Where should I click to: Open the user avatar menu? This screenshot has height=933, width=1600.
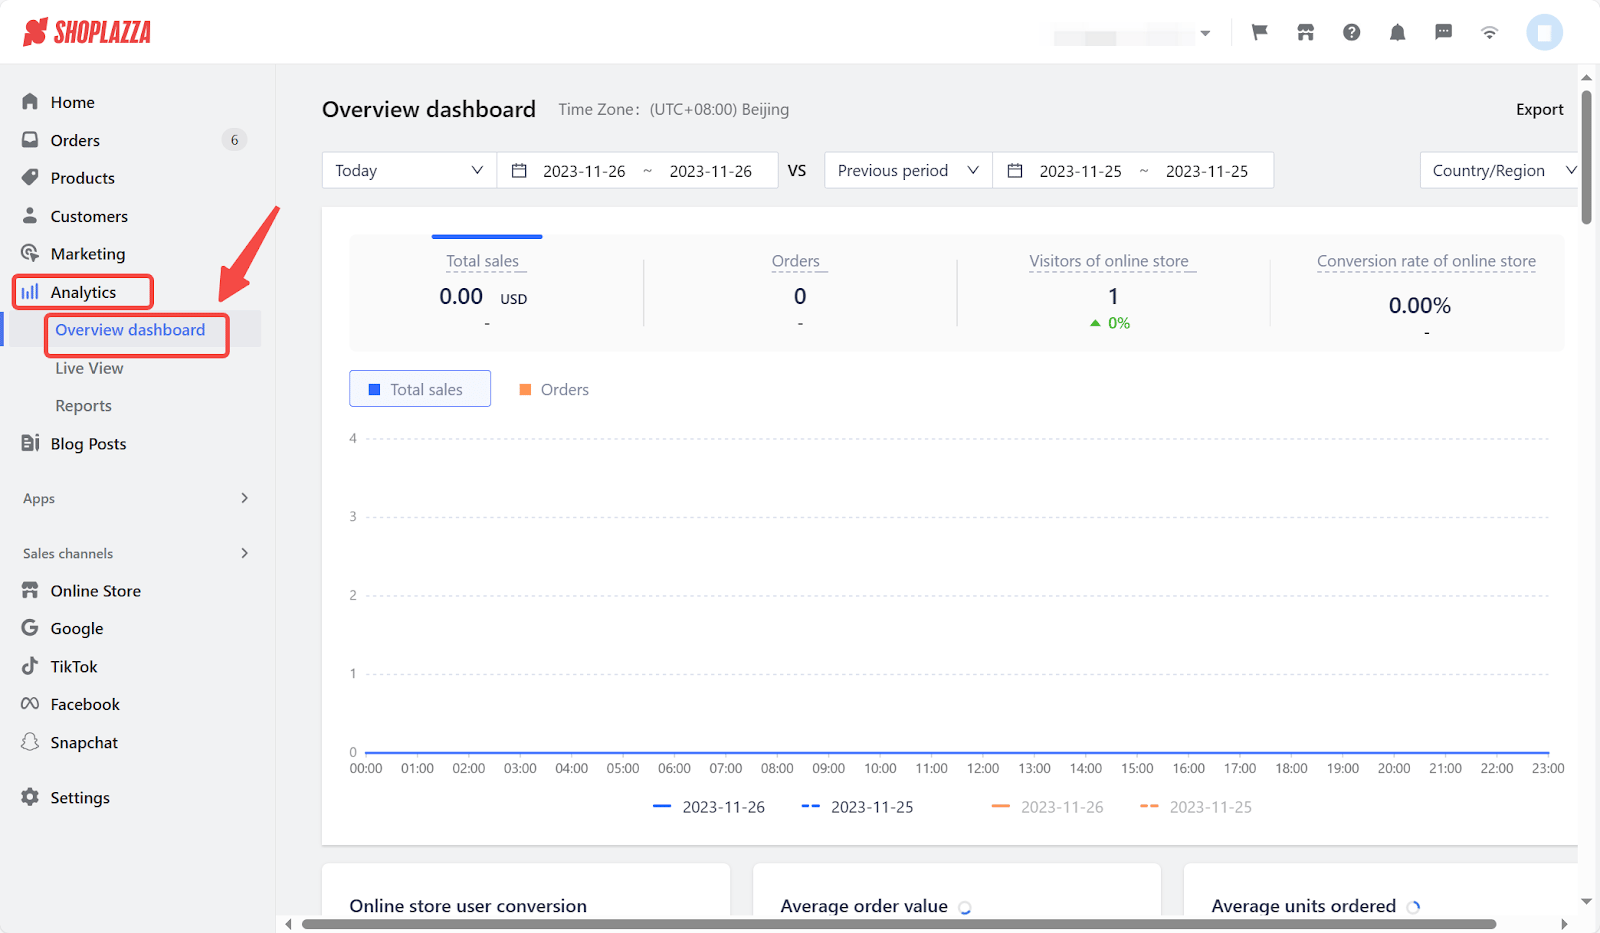[1544, 32]
